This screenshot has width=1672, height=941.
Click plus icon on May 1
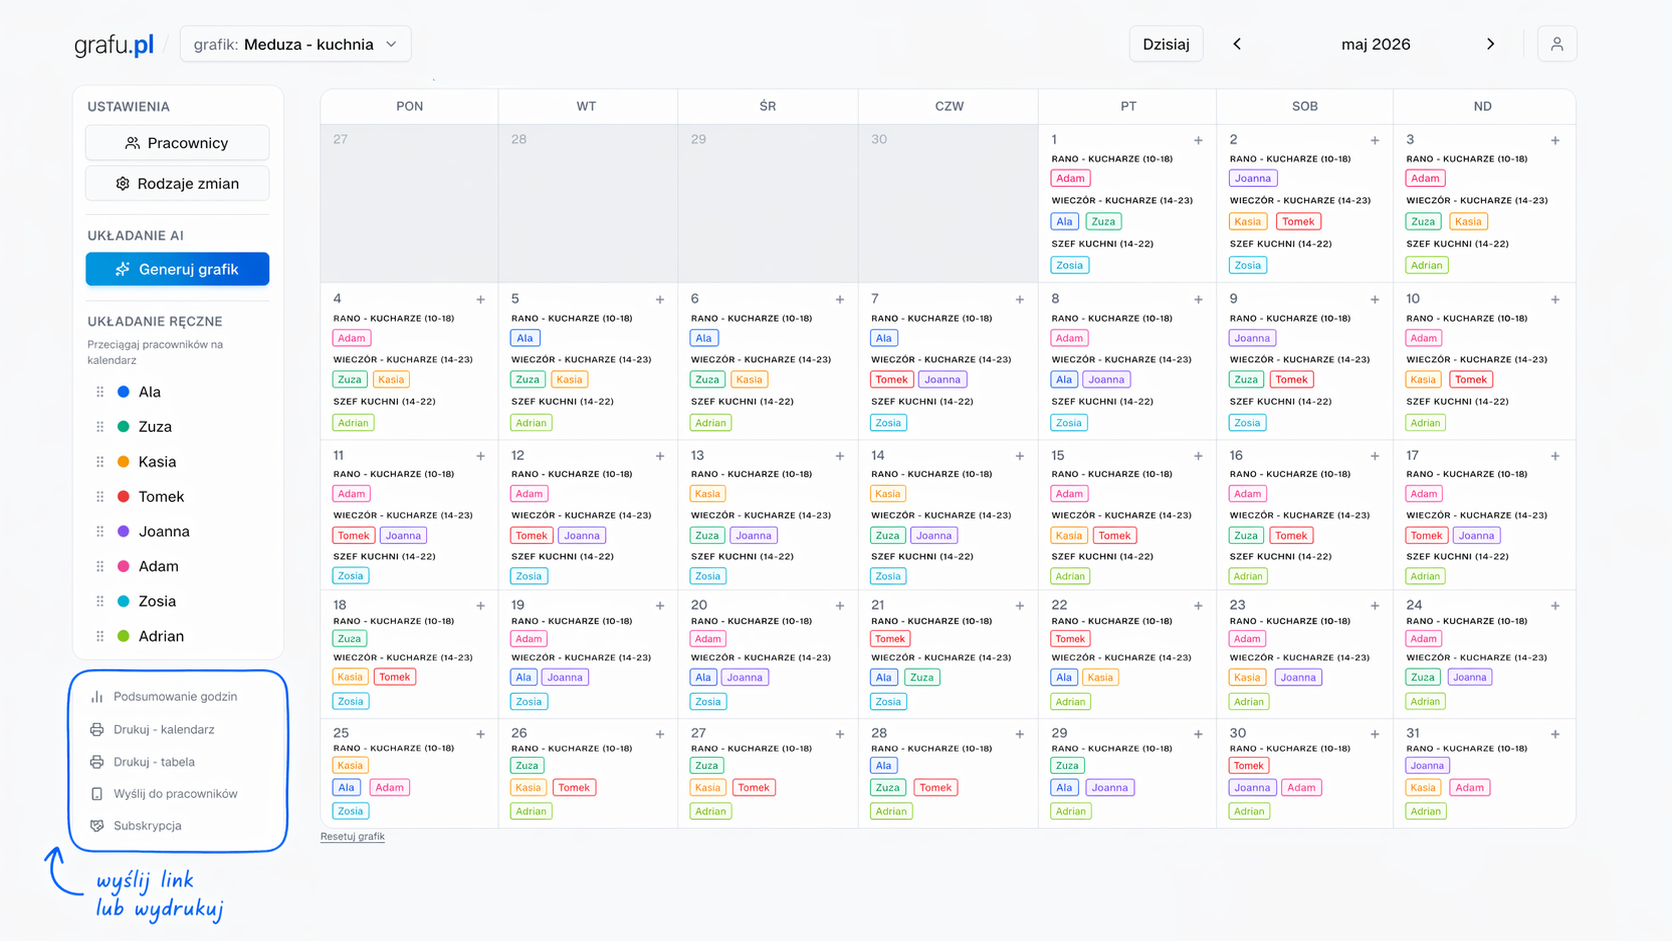(1198, 141)
